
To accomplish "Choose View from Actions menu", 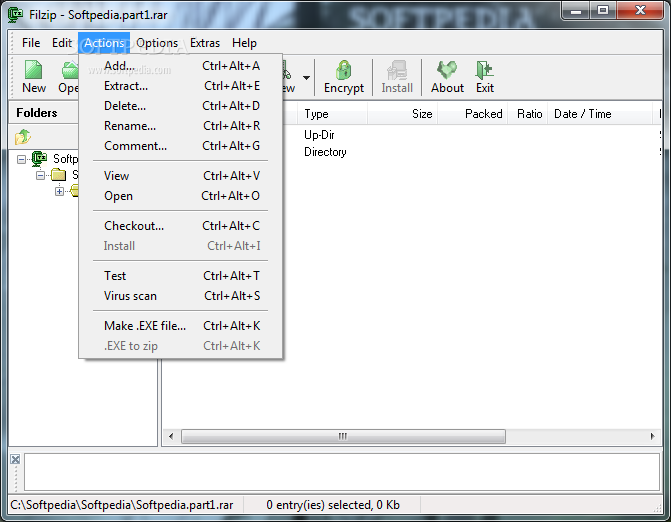I will tap(181, 176).
